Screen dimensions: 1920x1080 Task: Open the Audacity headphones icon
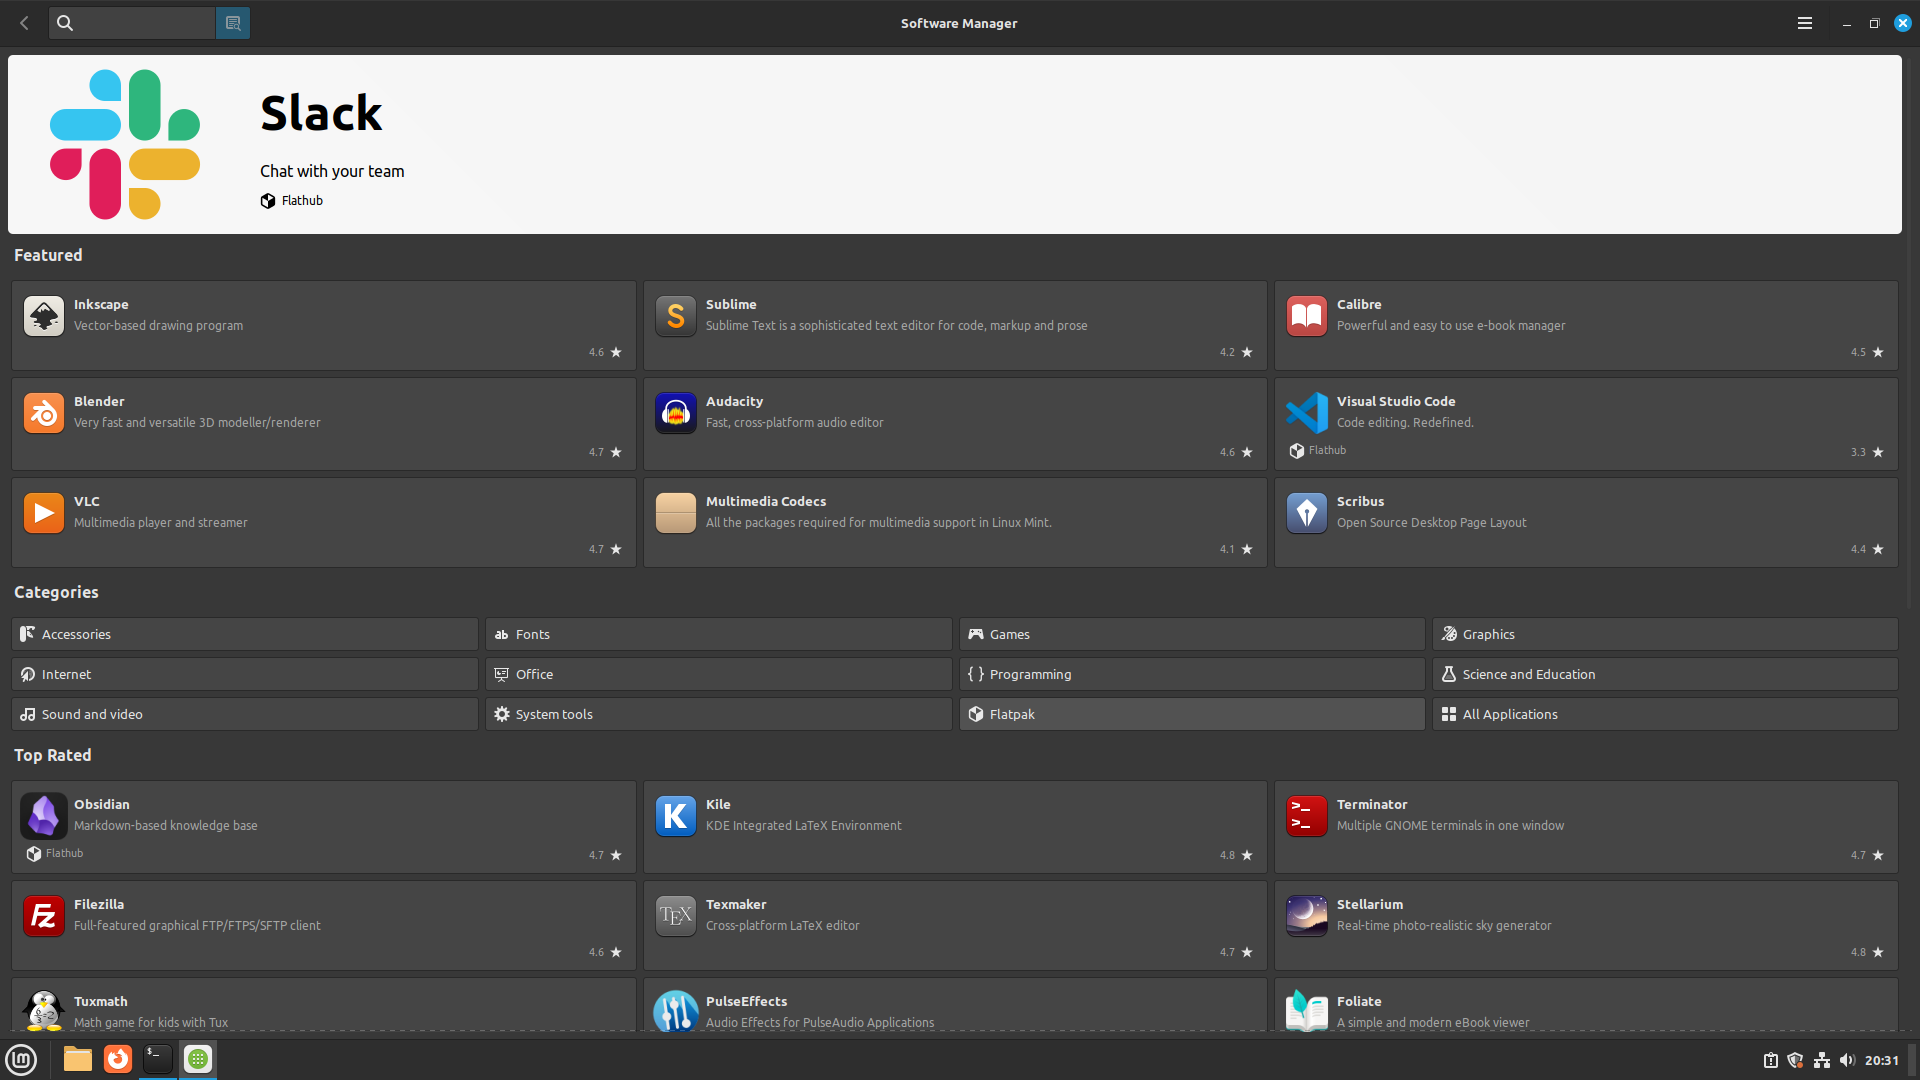676,413
